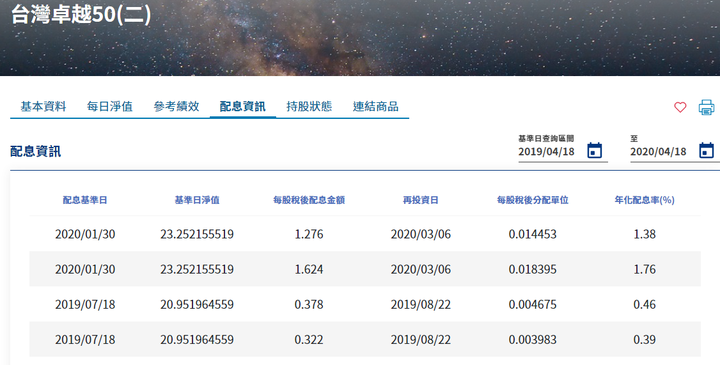Viewport: 720px width, 365px height.
Task: Click the 配息基準日 column header
Action: tap(85, 200)
